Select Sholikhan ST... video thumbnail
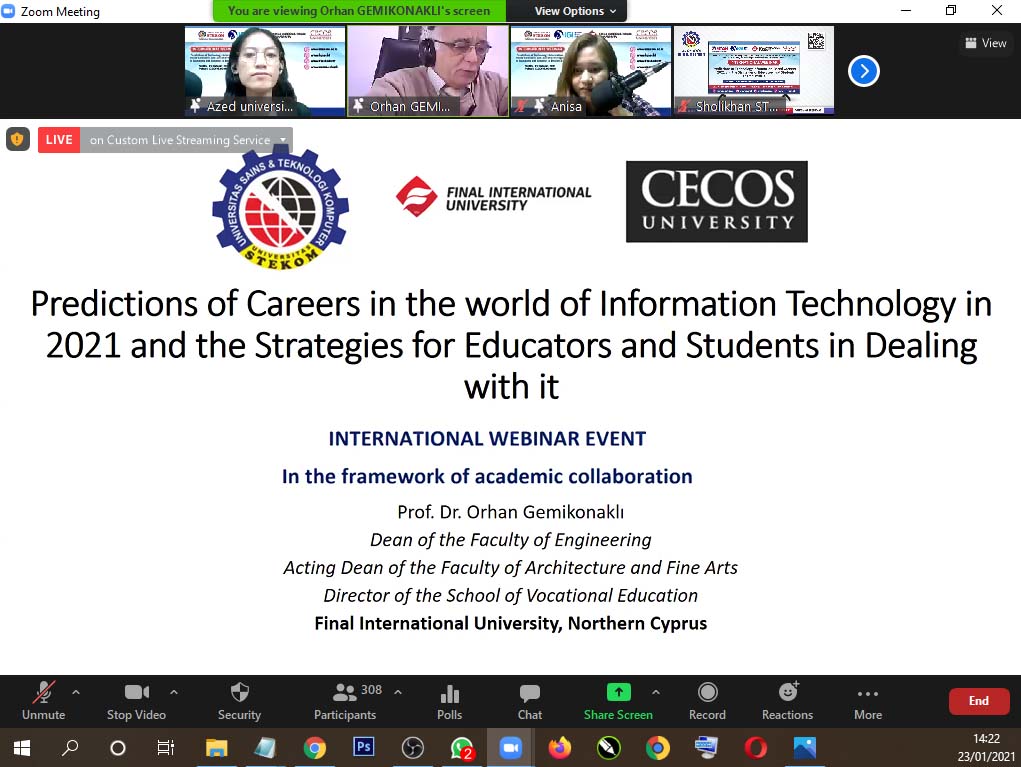The image size is (1021, 767). coord(753,71)
